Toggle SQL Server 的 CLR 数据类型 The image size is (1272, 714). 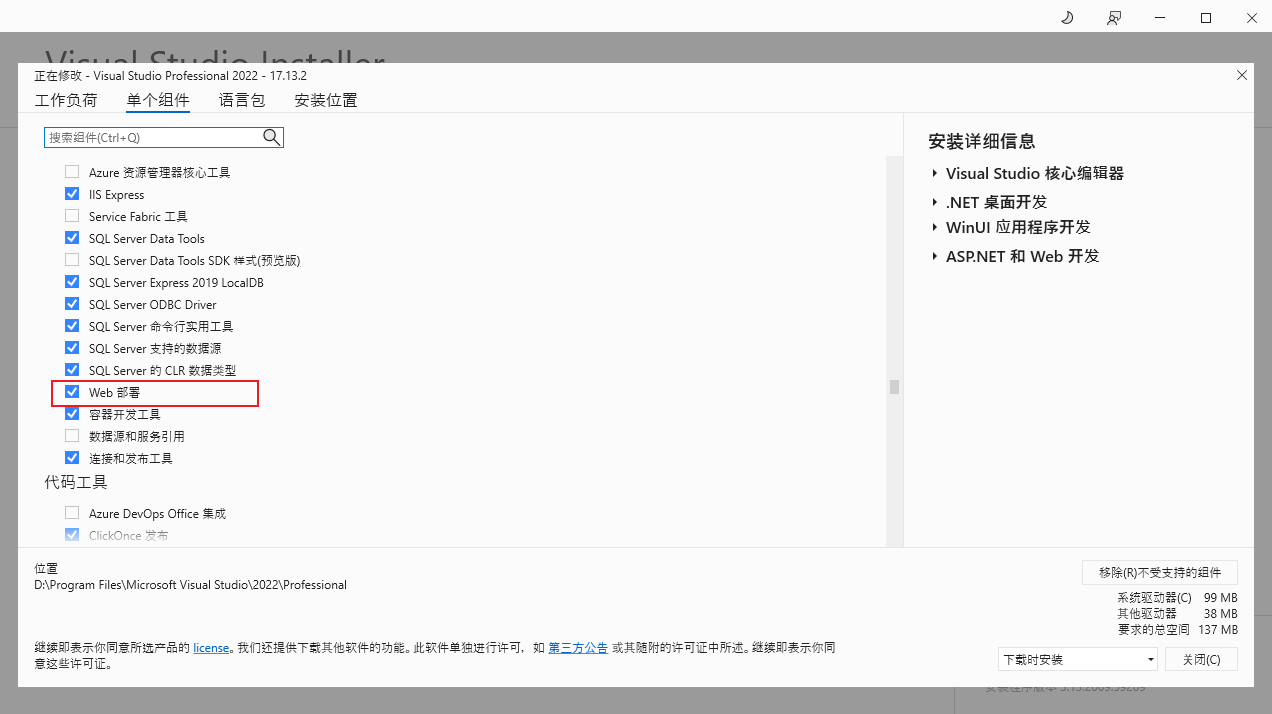pos(72,370)
